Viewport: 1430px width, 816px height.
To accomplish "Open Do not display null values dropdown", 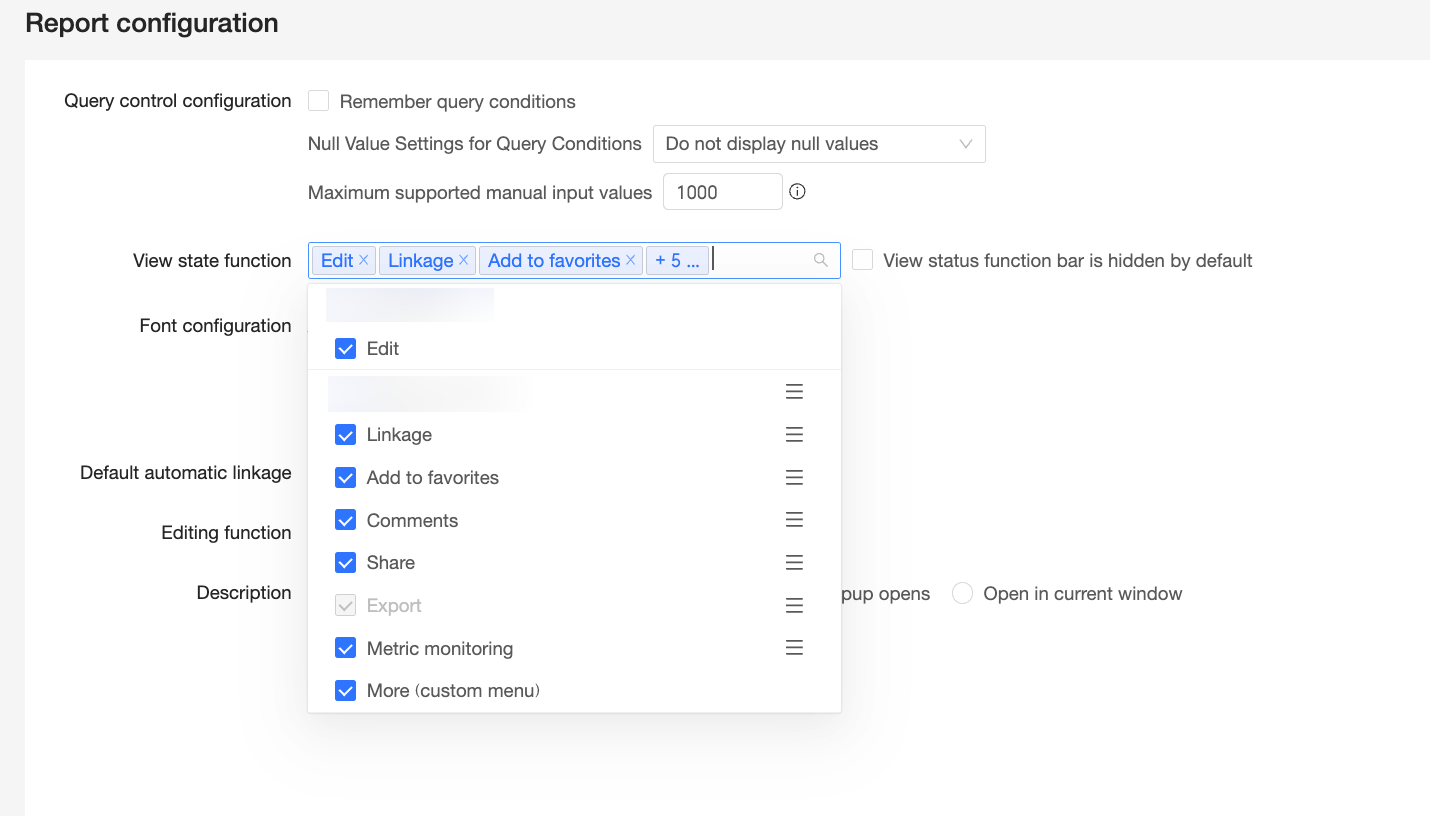I will pos(819,144).
